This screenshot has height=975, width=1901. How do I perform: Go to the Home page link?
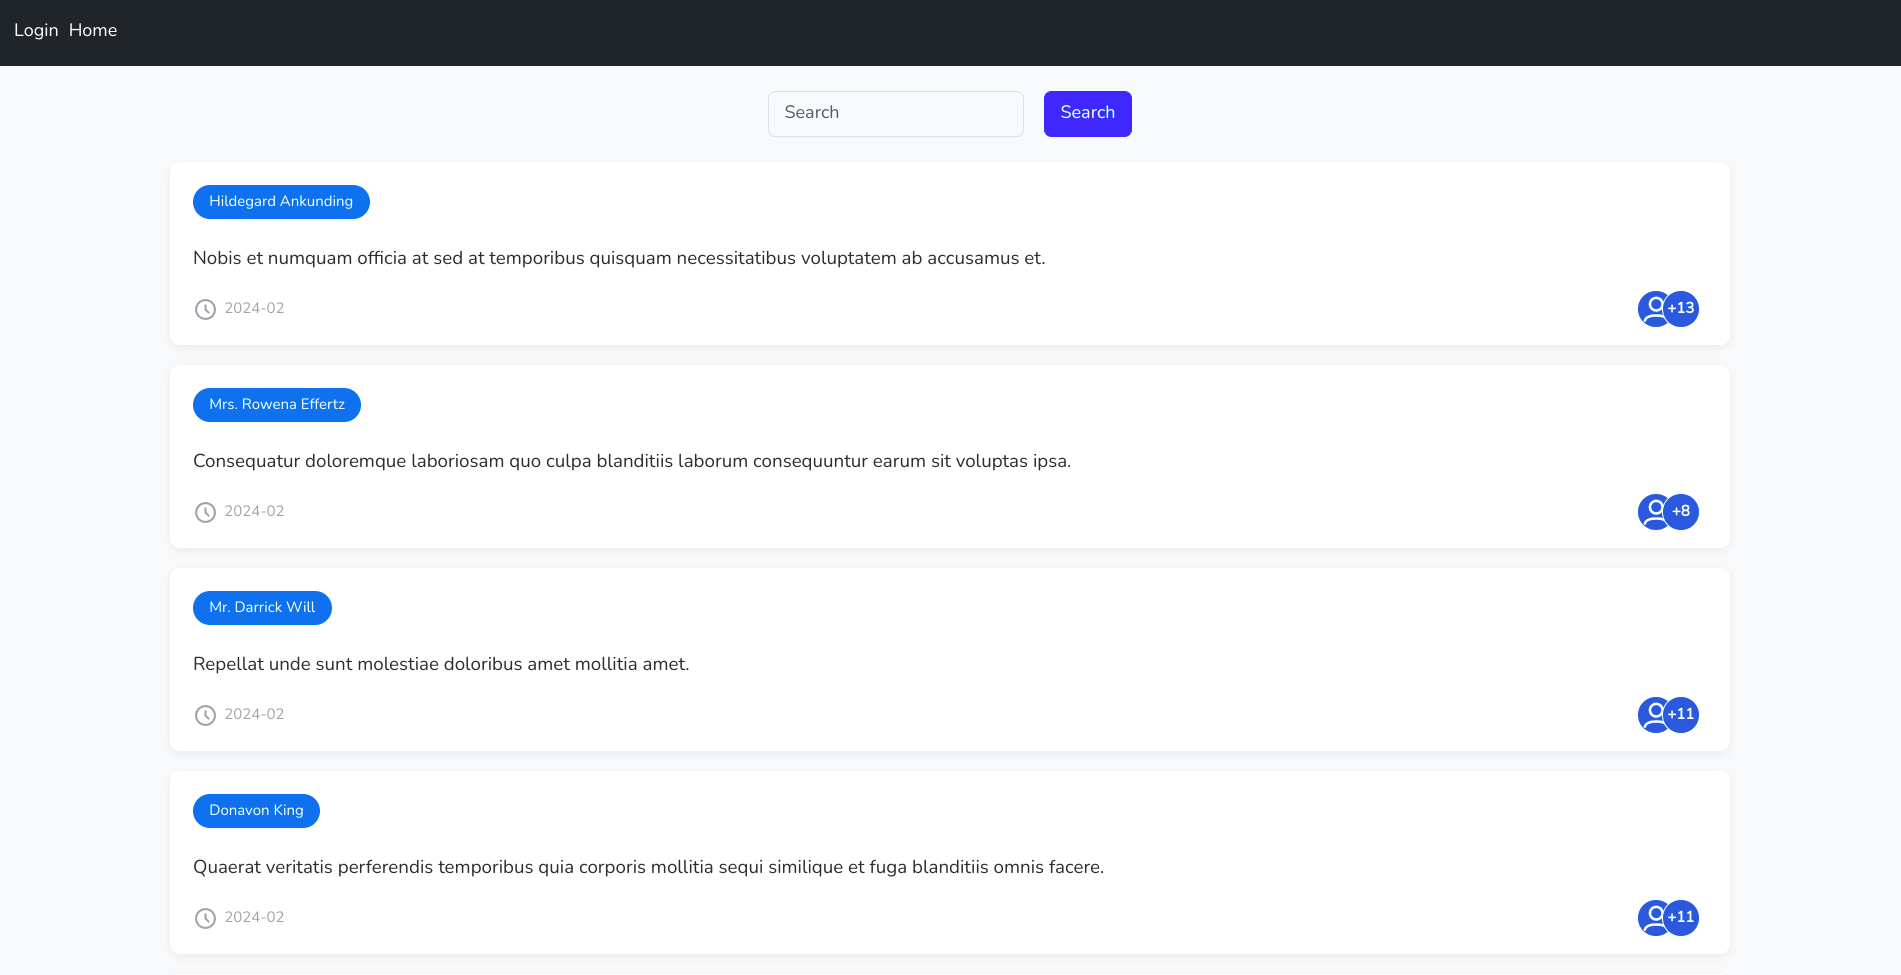93,30
